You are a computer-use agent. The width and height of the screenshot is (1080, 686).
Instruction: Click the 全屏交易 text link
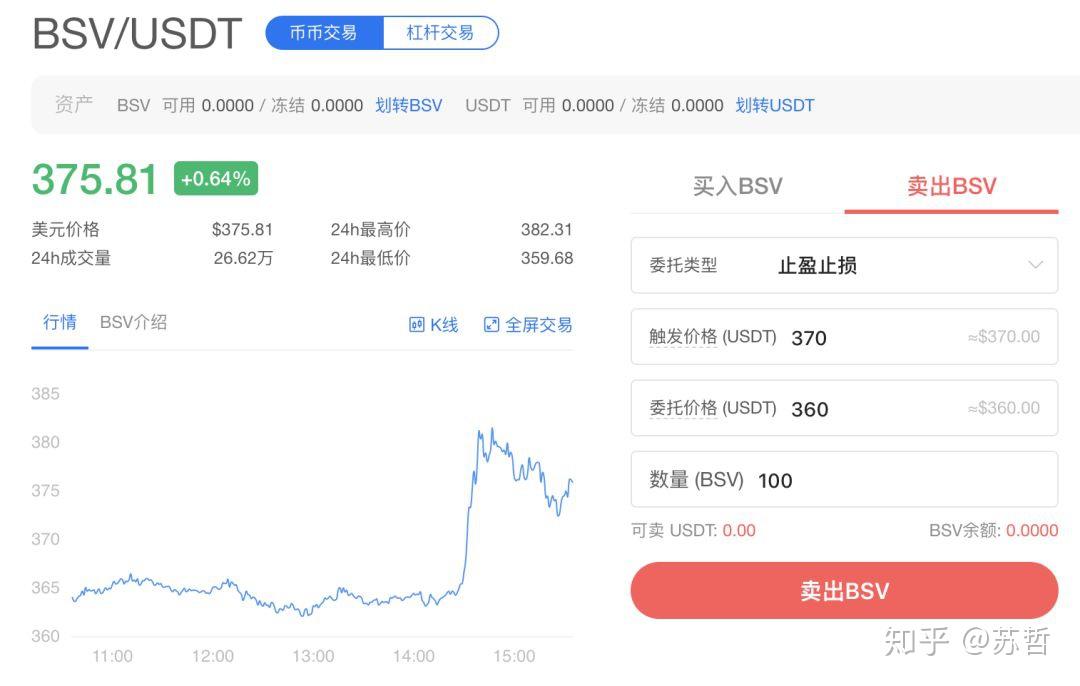(539, 325)
